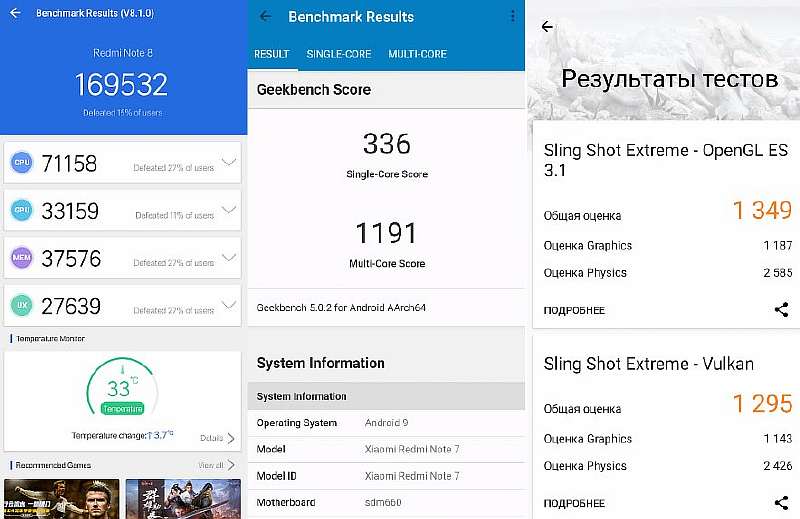800x519 pixels.
Task: Tap the blue CPU score icon
Action: coord(21,163)
